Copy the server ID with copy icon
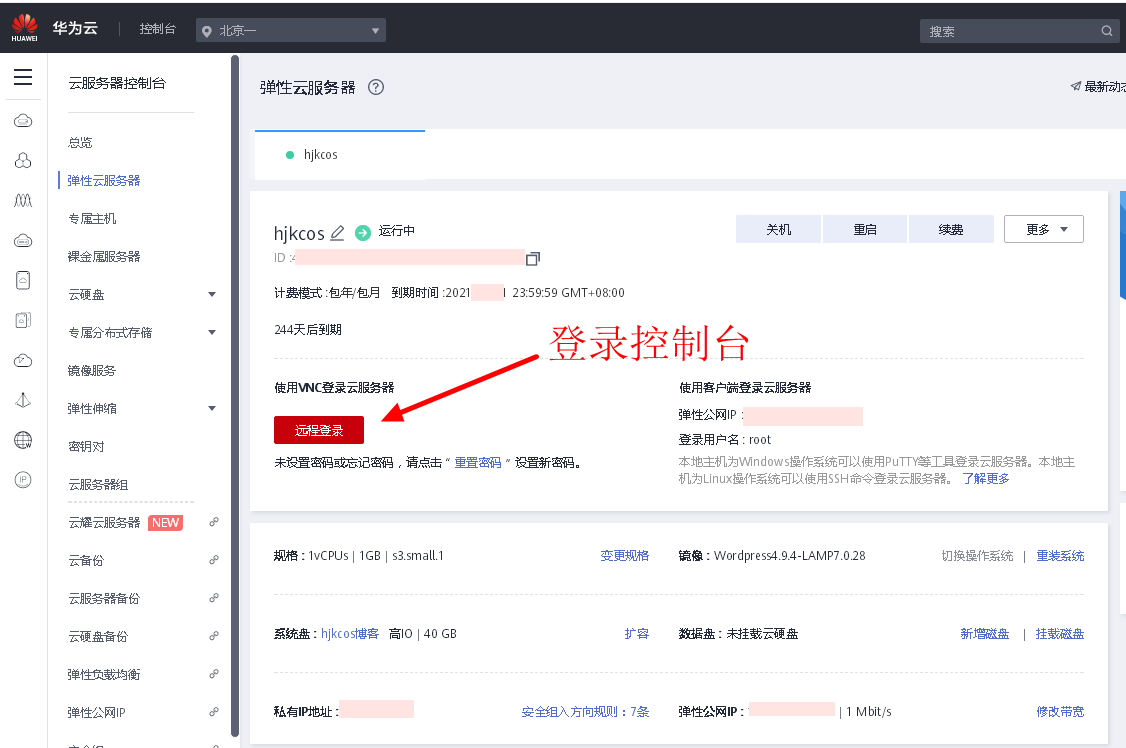Image resolution: width=1126 pixels, height=748 pixels. pos(533,258)
